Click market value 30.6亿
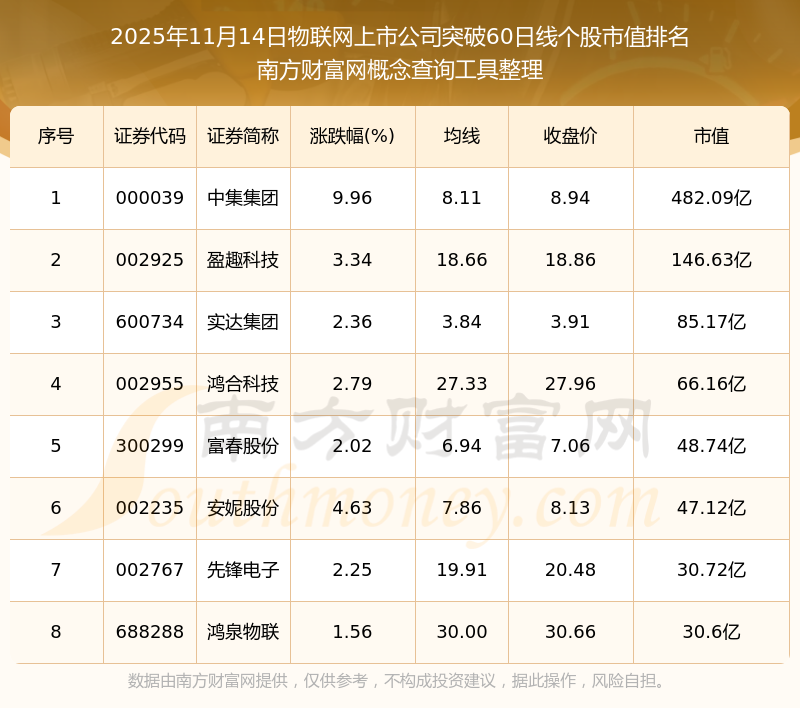Viewport: 800px width, 708px height. pyautogui.click(x=711, y=632)
